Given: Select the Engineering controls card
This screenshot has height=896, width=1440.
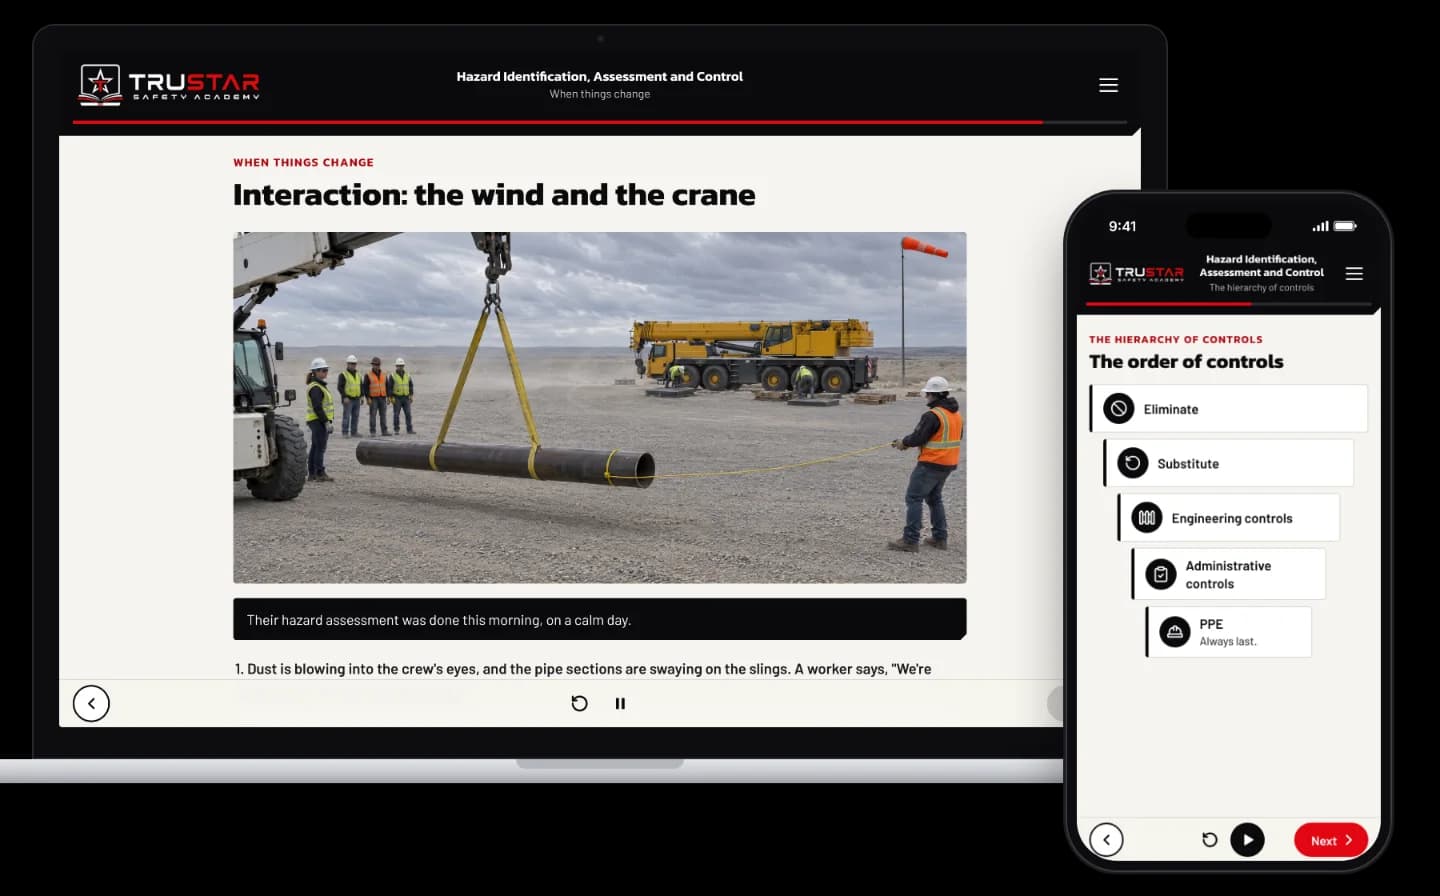Looking at the screenshot, I should (x=1229, y=518).
